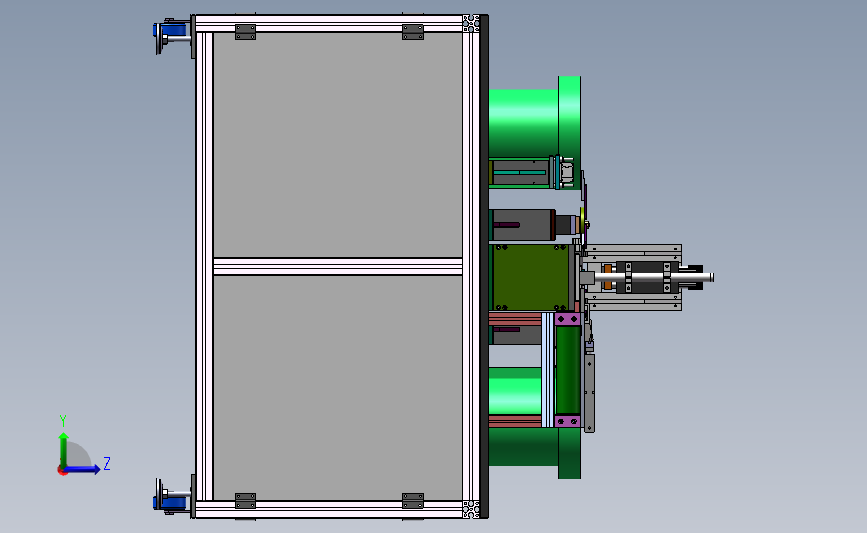Select the gray motor body above green plate
This screenshot has width=867, height=533.
click(524, 225)
